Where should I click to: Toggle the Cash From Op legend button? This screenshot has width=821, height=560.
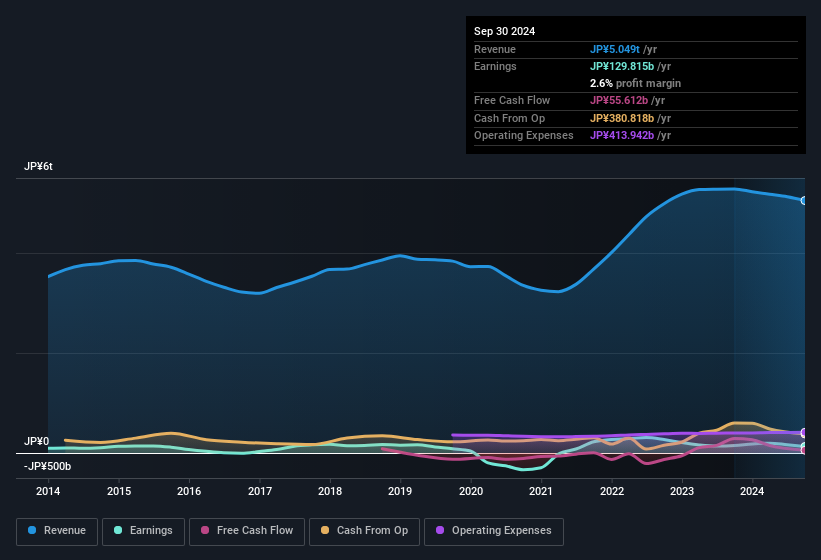364,531
